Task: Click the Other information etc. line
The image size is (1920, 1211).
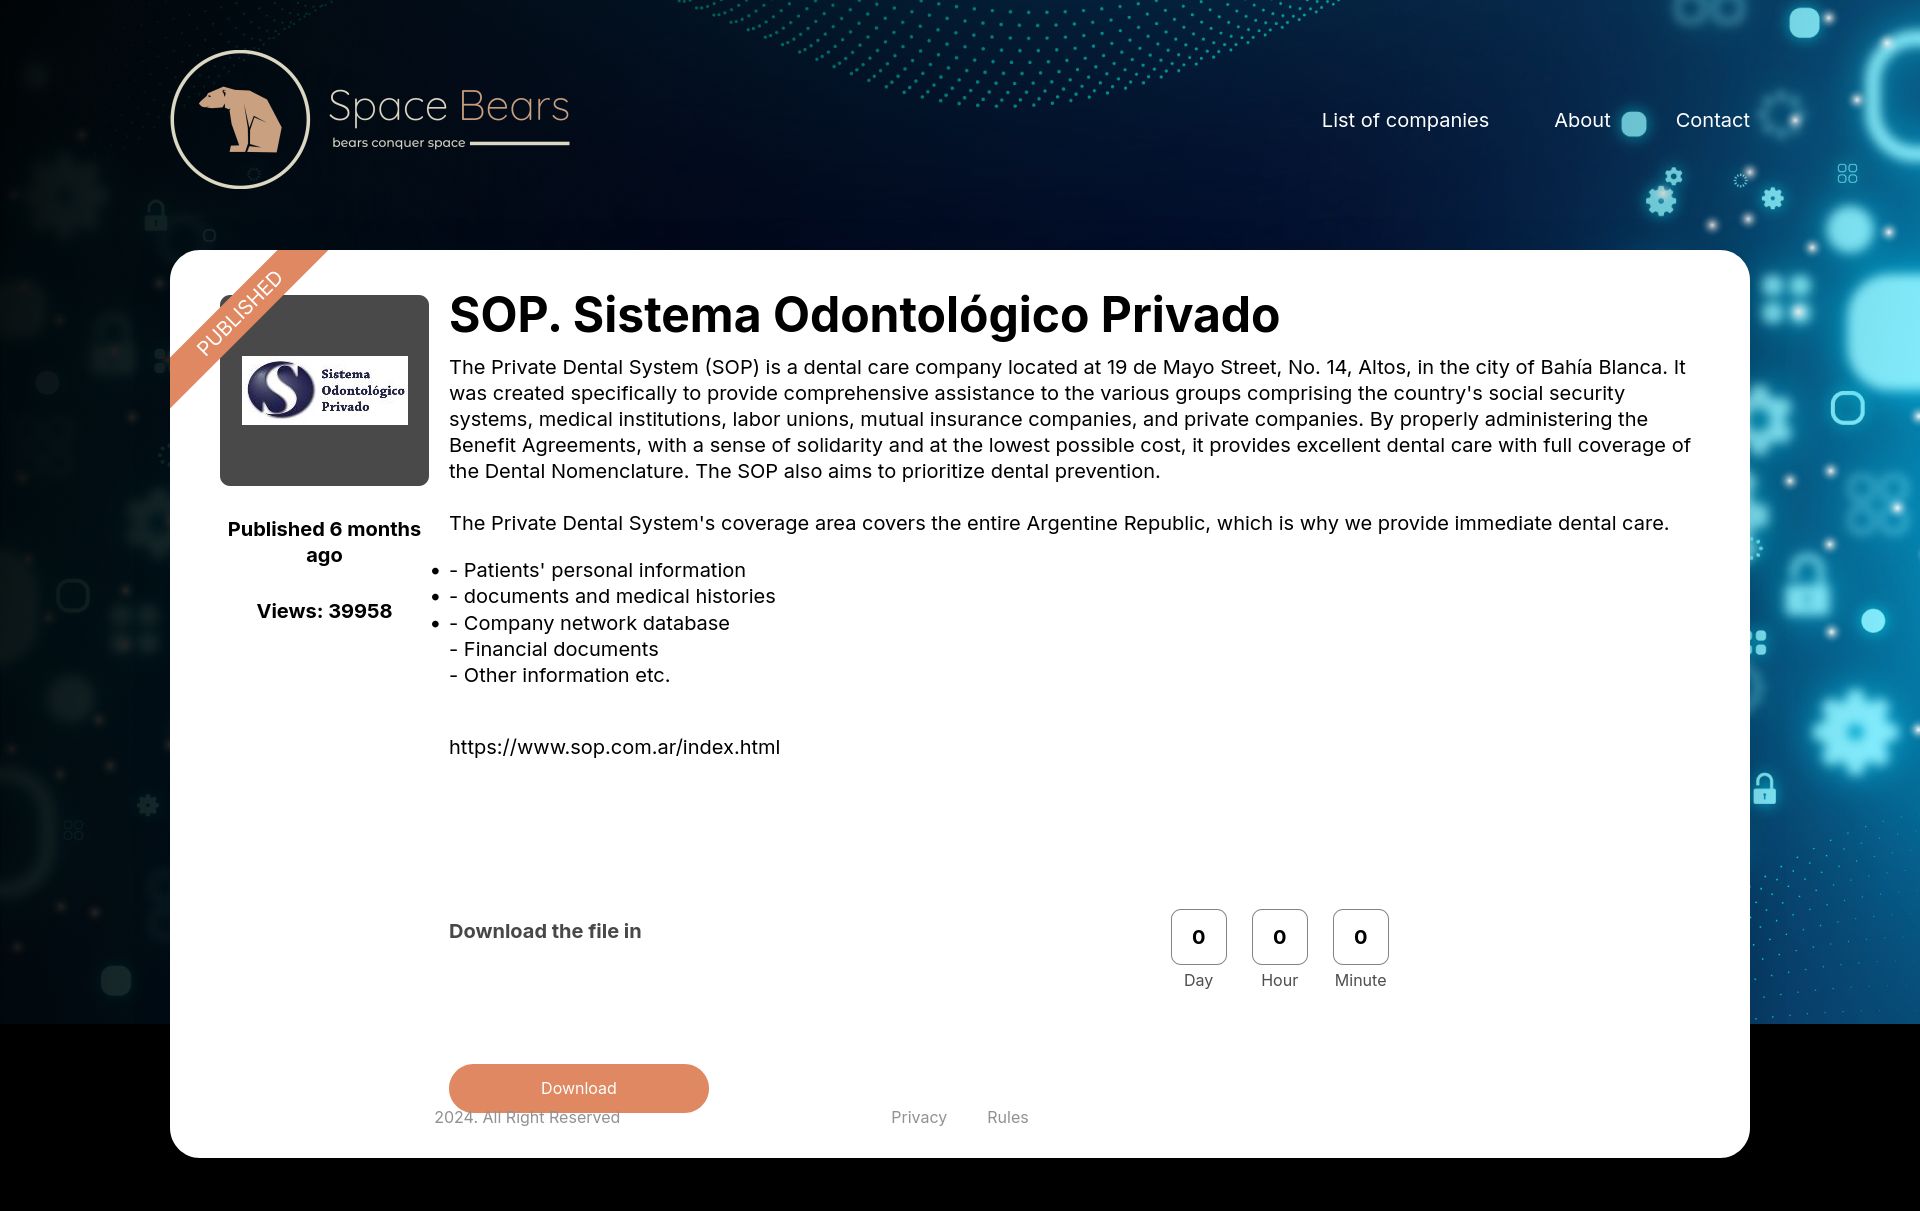Action: pyautogui.click(x=559, y=675)
